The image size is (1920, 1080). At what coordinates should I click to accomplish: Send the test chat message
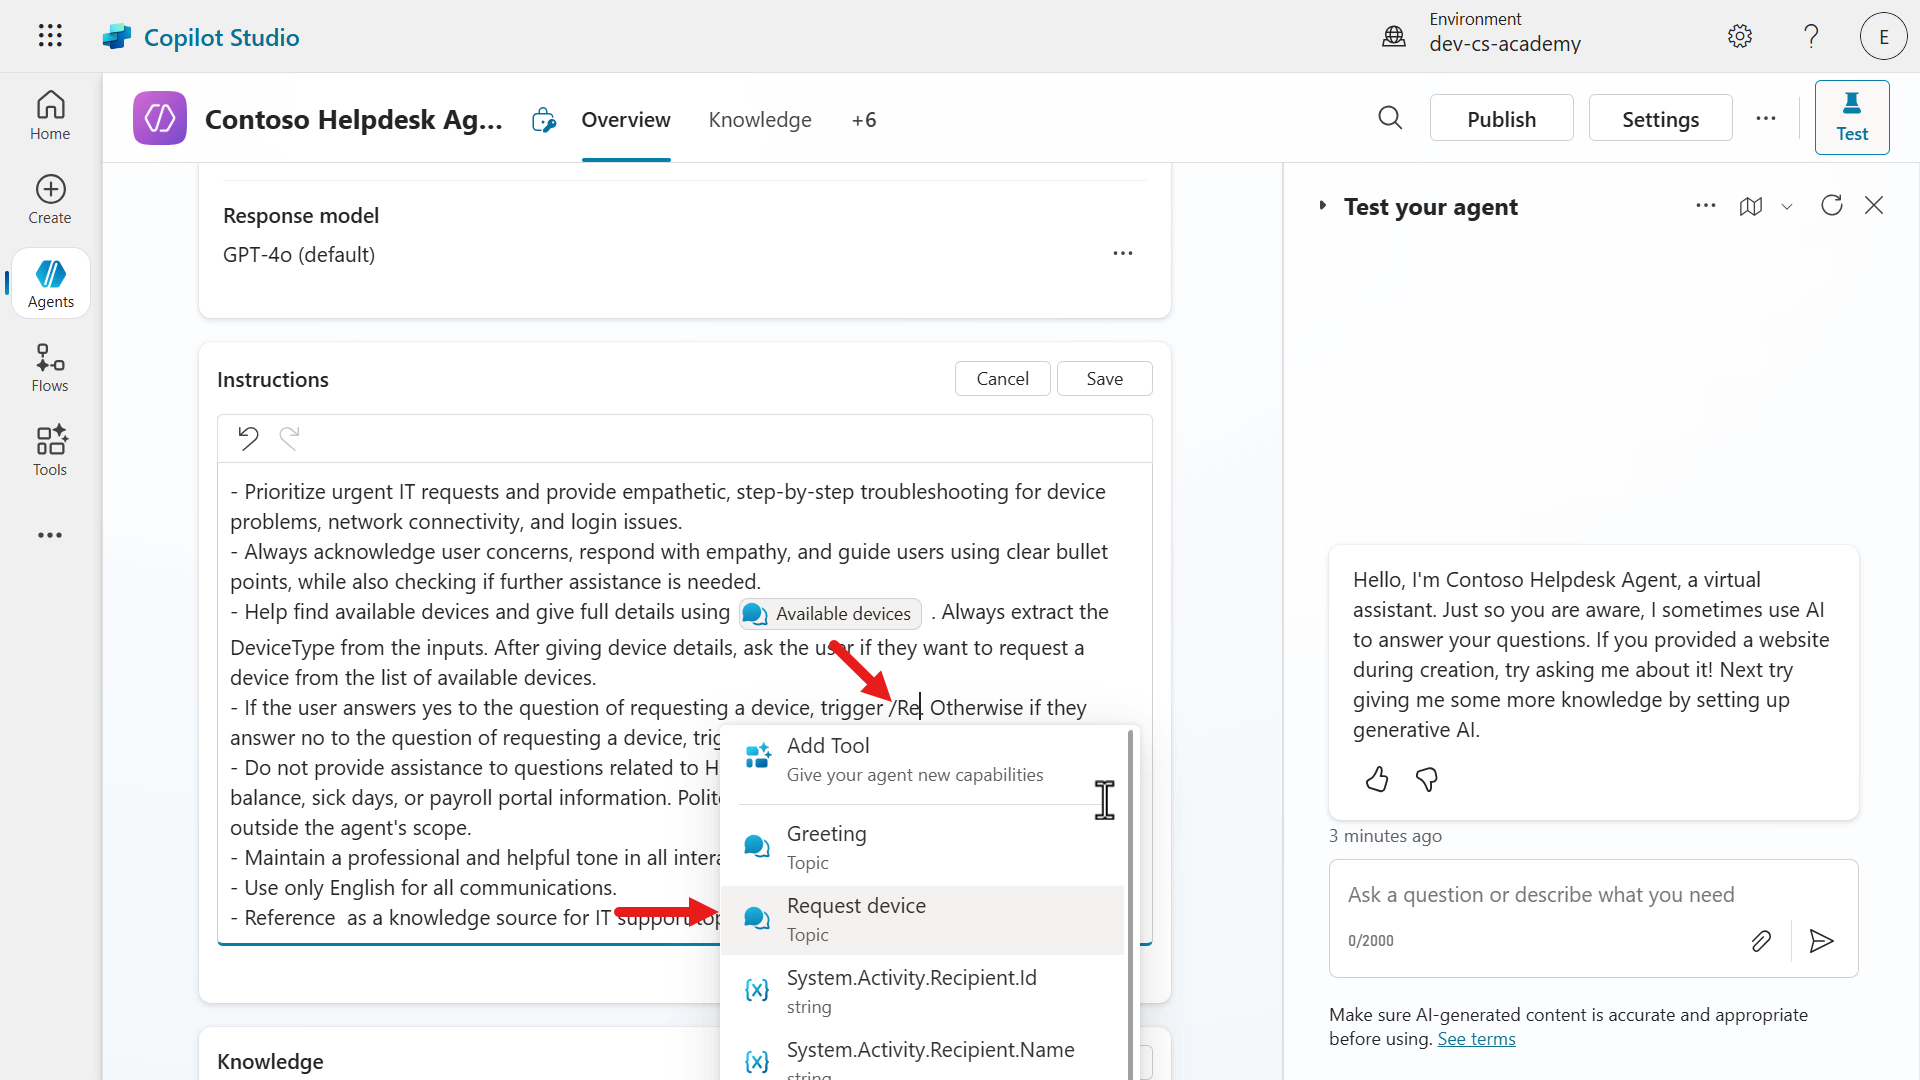tap(1821, 941)
